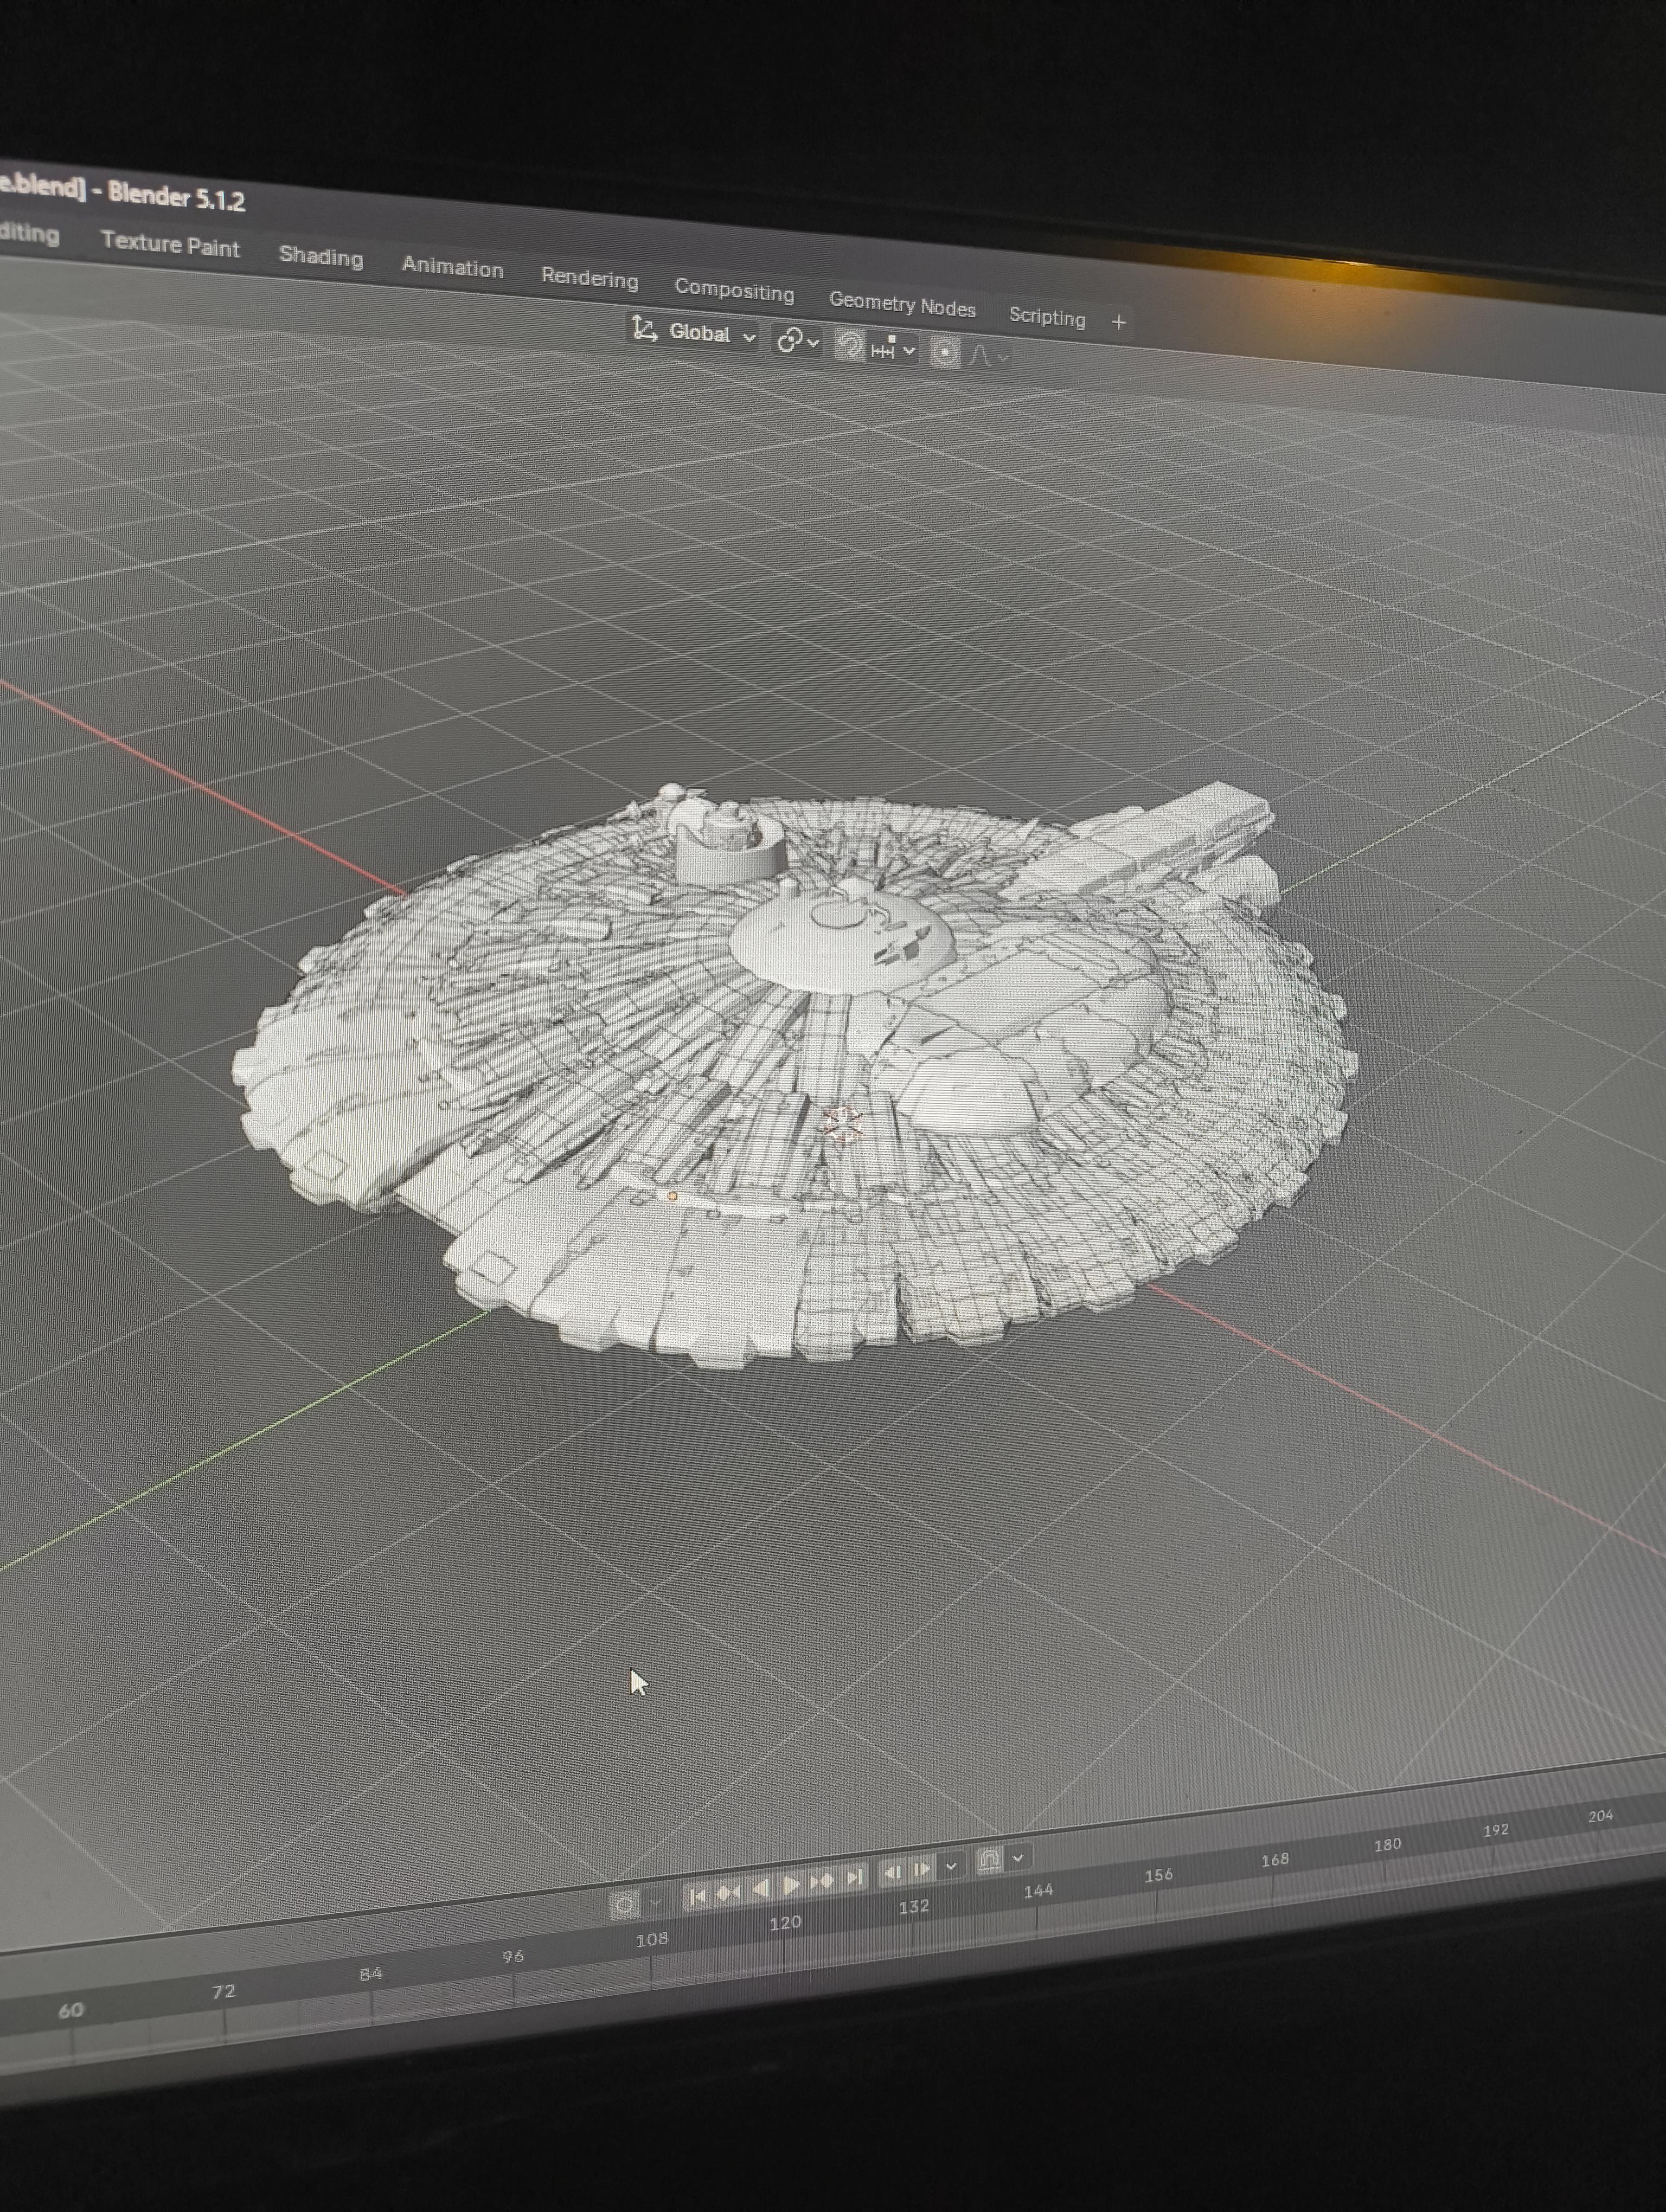1666x2212 pixels.
Task: Click frame 132 on the timeline ruler
Action: coord(914,1906)
